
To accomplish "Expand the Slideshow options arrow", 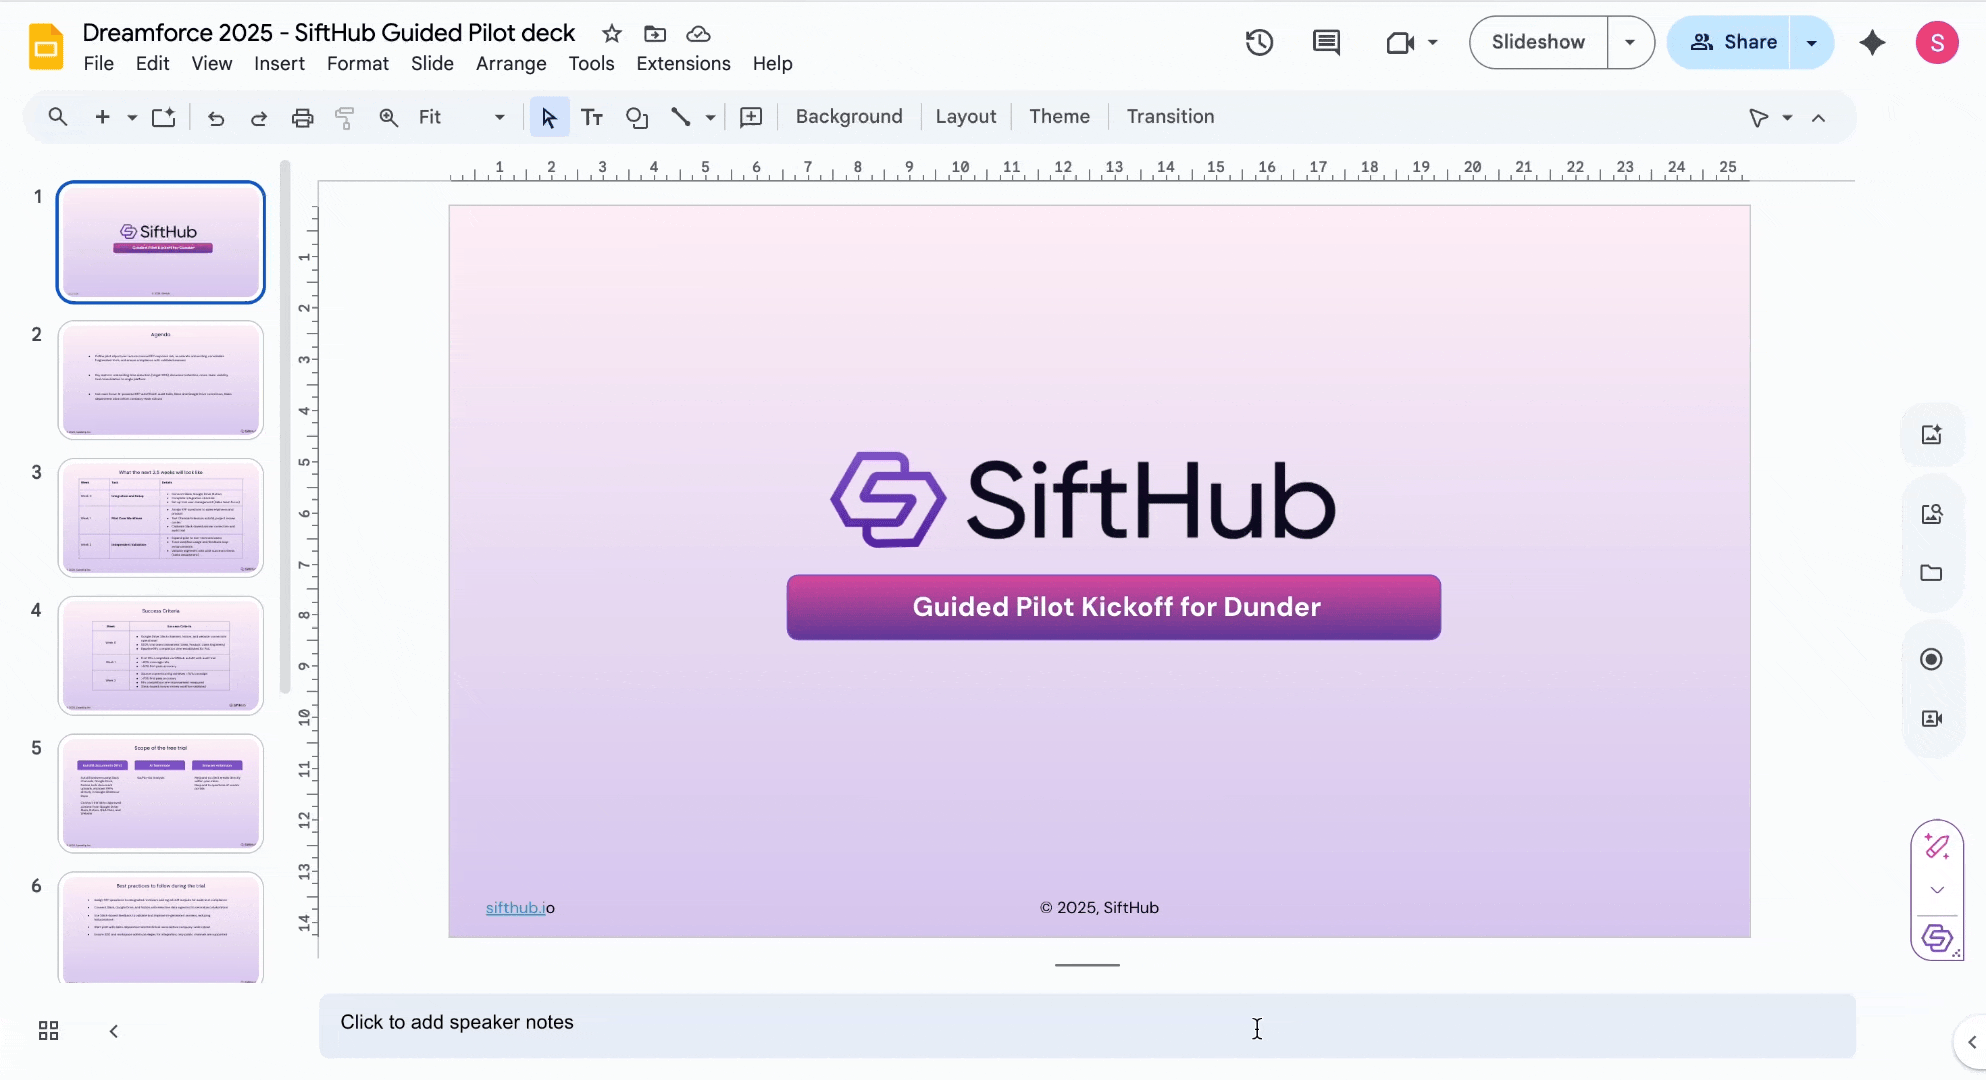I will [x=1630, y=42].
